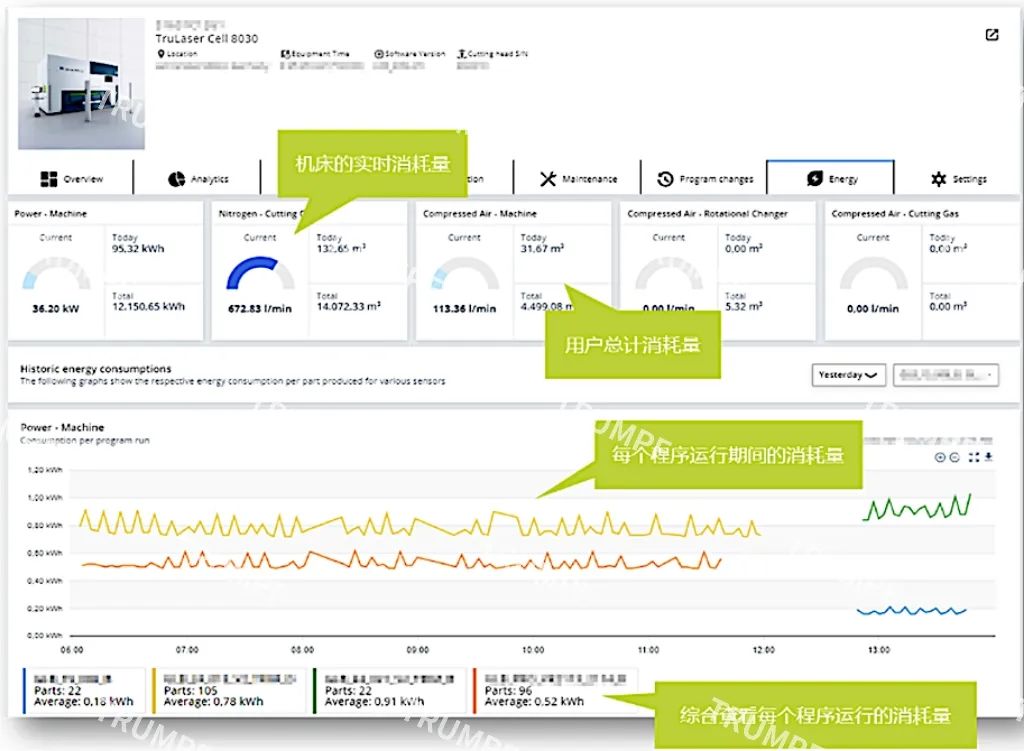Image resolution: width=1024 pixels, height=751 pixels.
Task: Open the Overview tab
Action: pos(71,178)
